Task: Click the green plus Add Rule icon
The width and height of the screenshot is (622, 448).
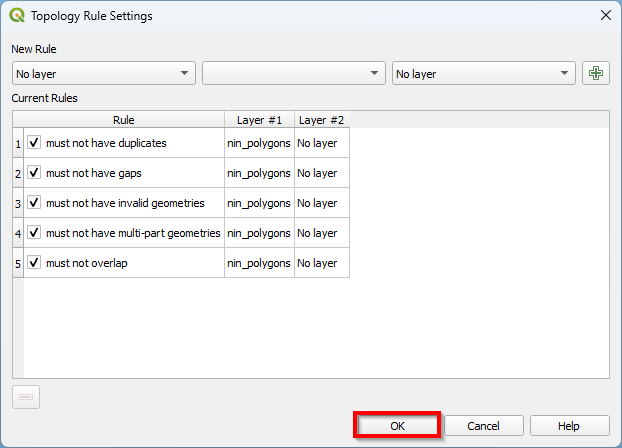Action: pos(596,73)
